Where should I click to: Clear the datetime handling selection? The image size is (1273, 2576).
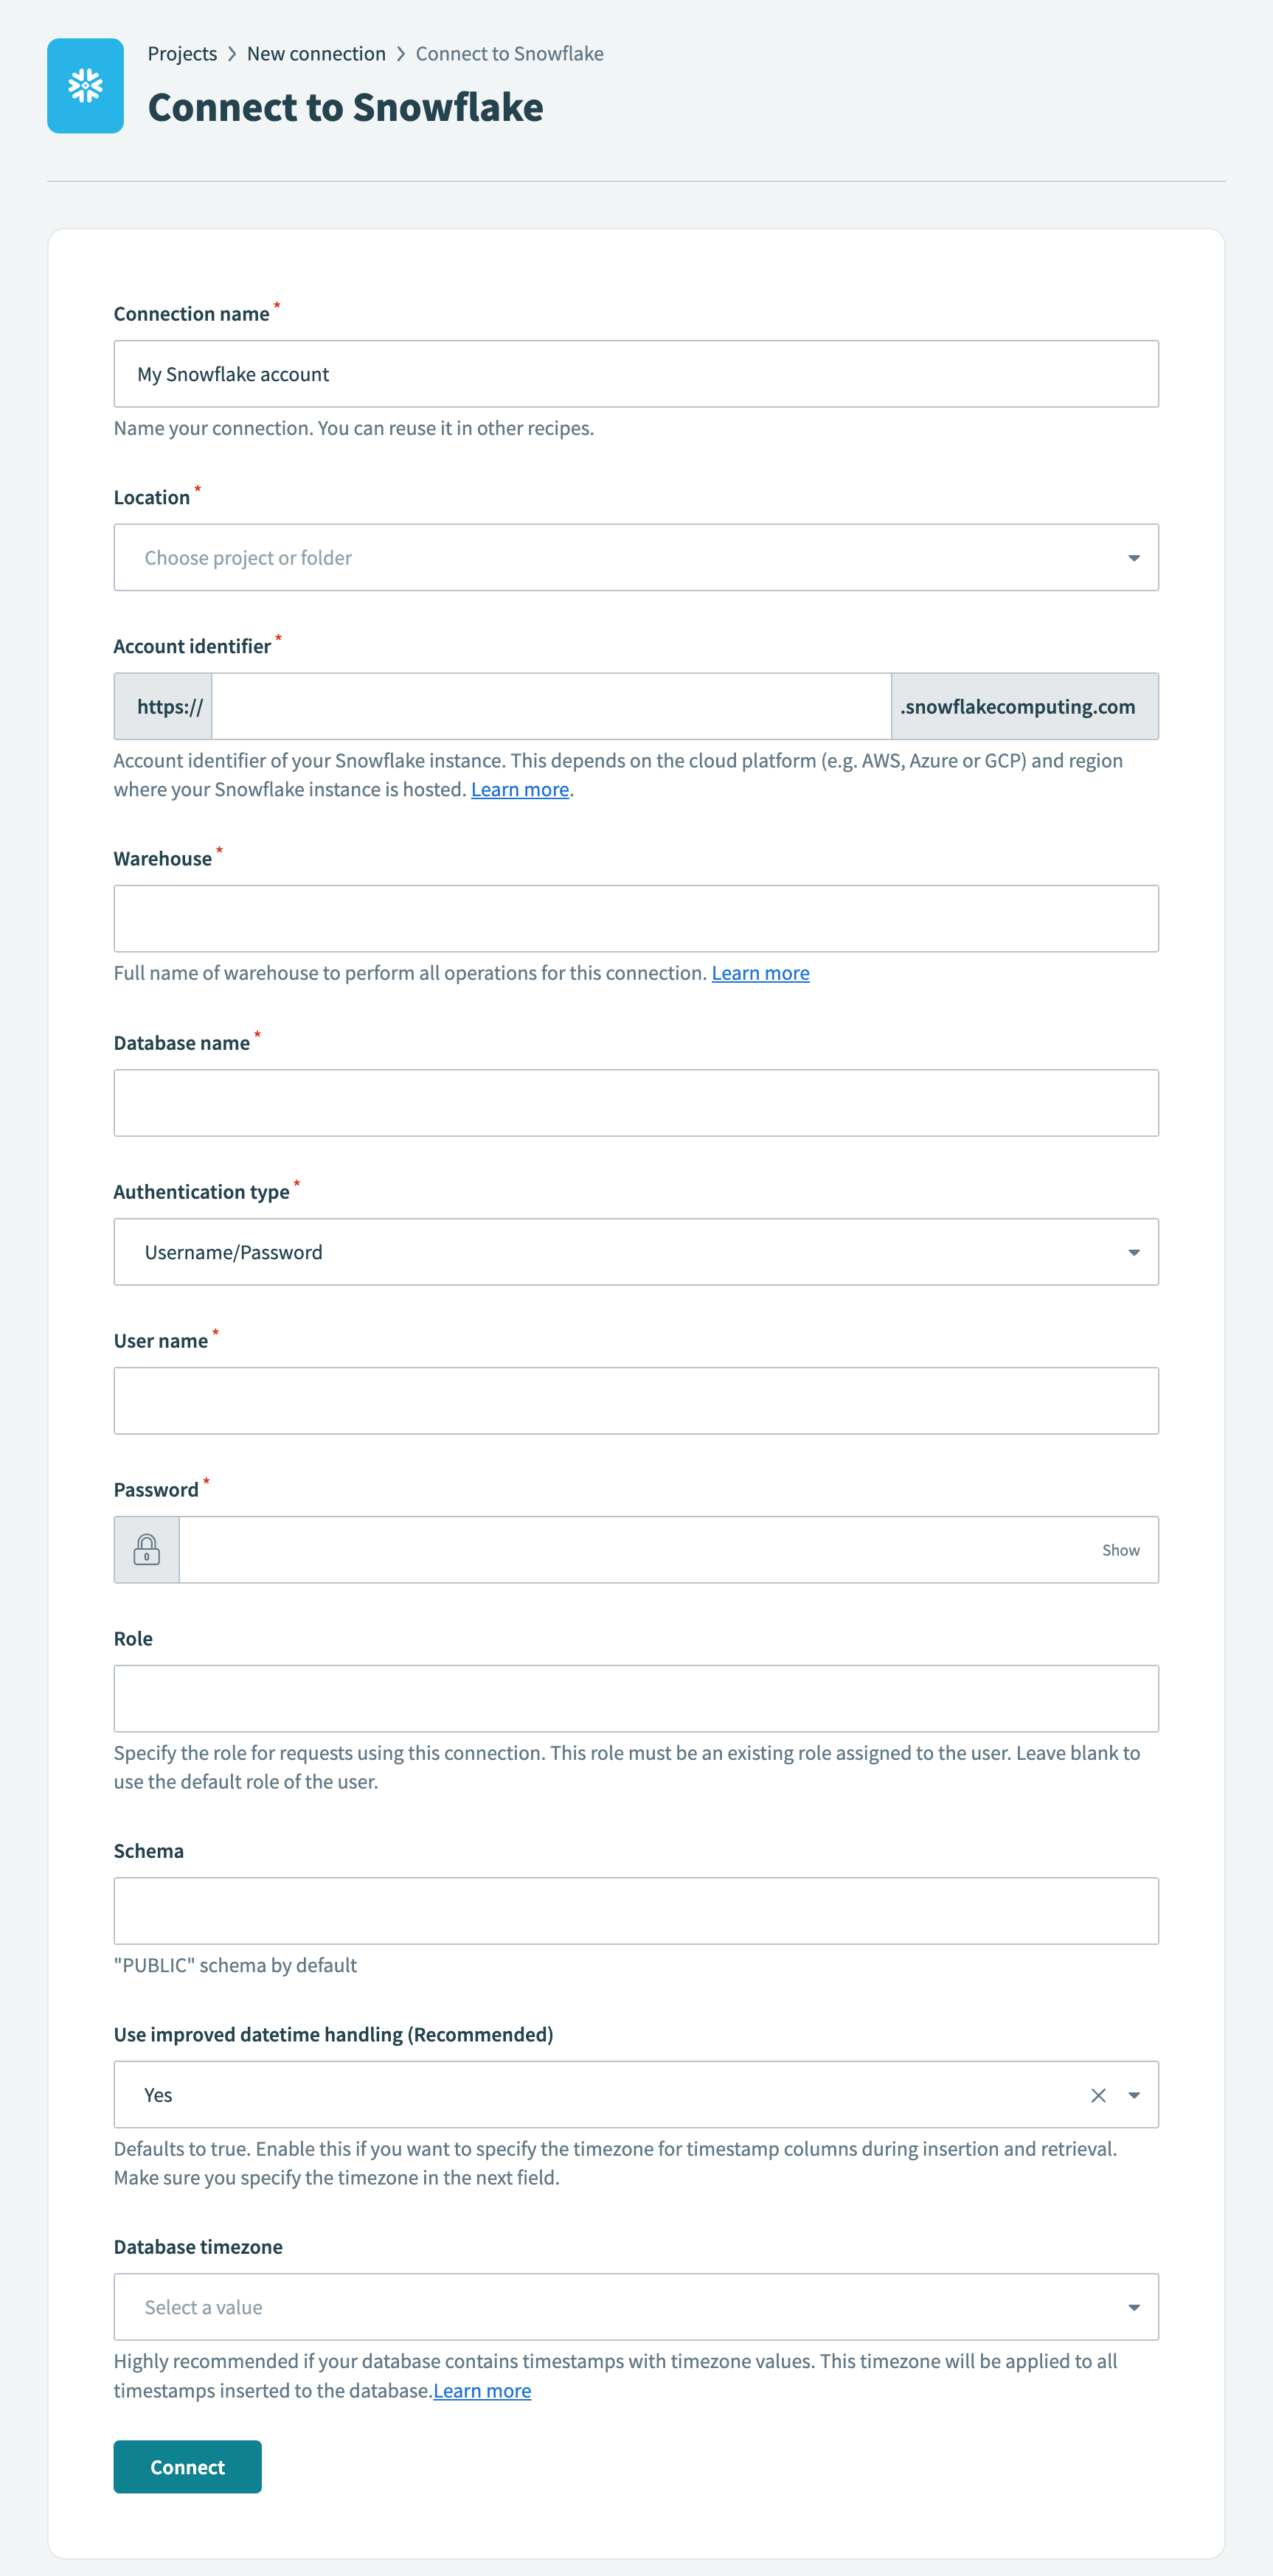coord(1098,2095)
